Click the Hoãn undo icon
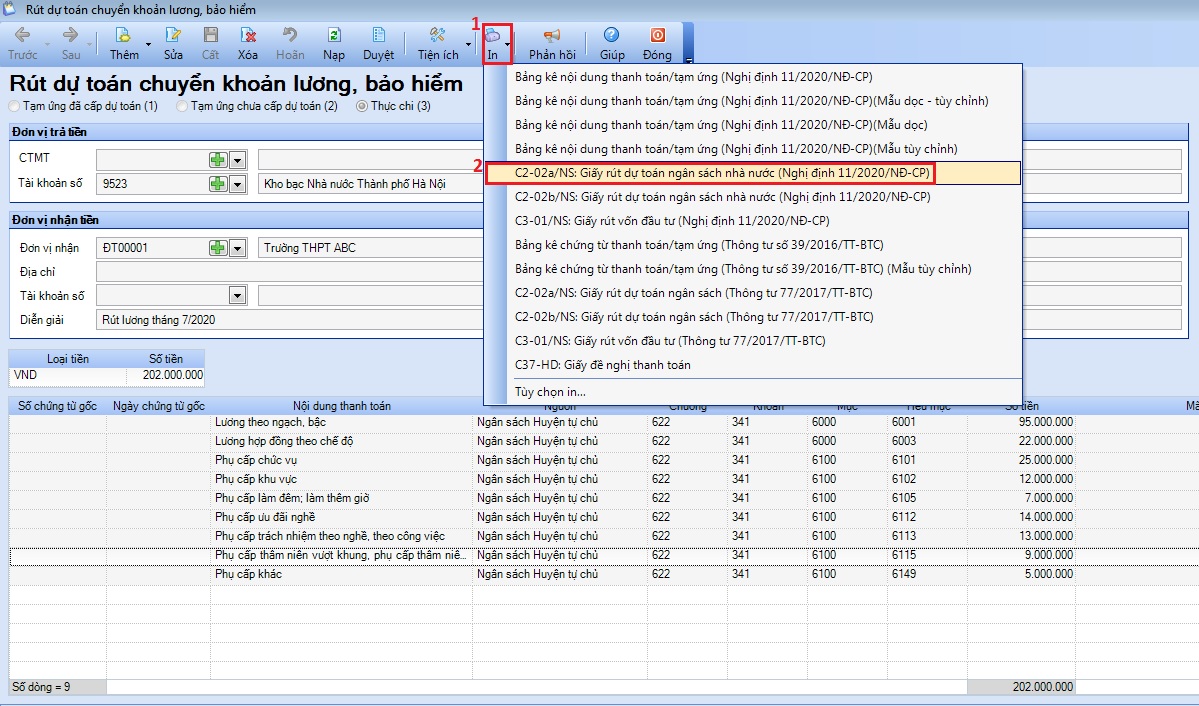 coord(290,34)
